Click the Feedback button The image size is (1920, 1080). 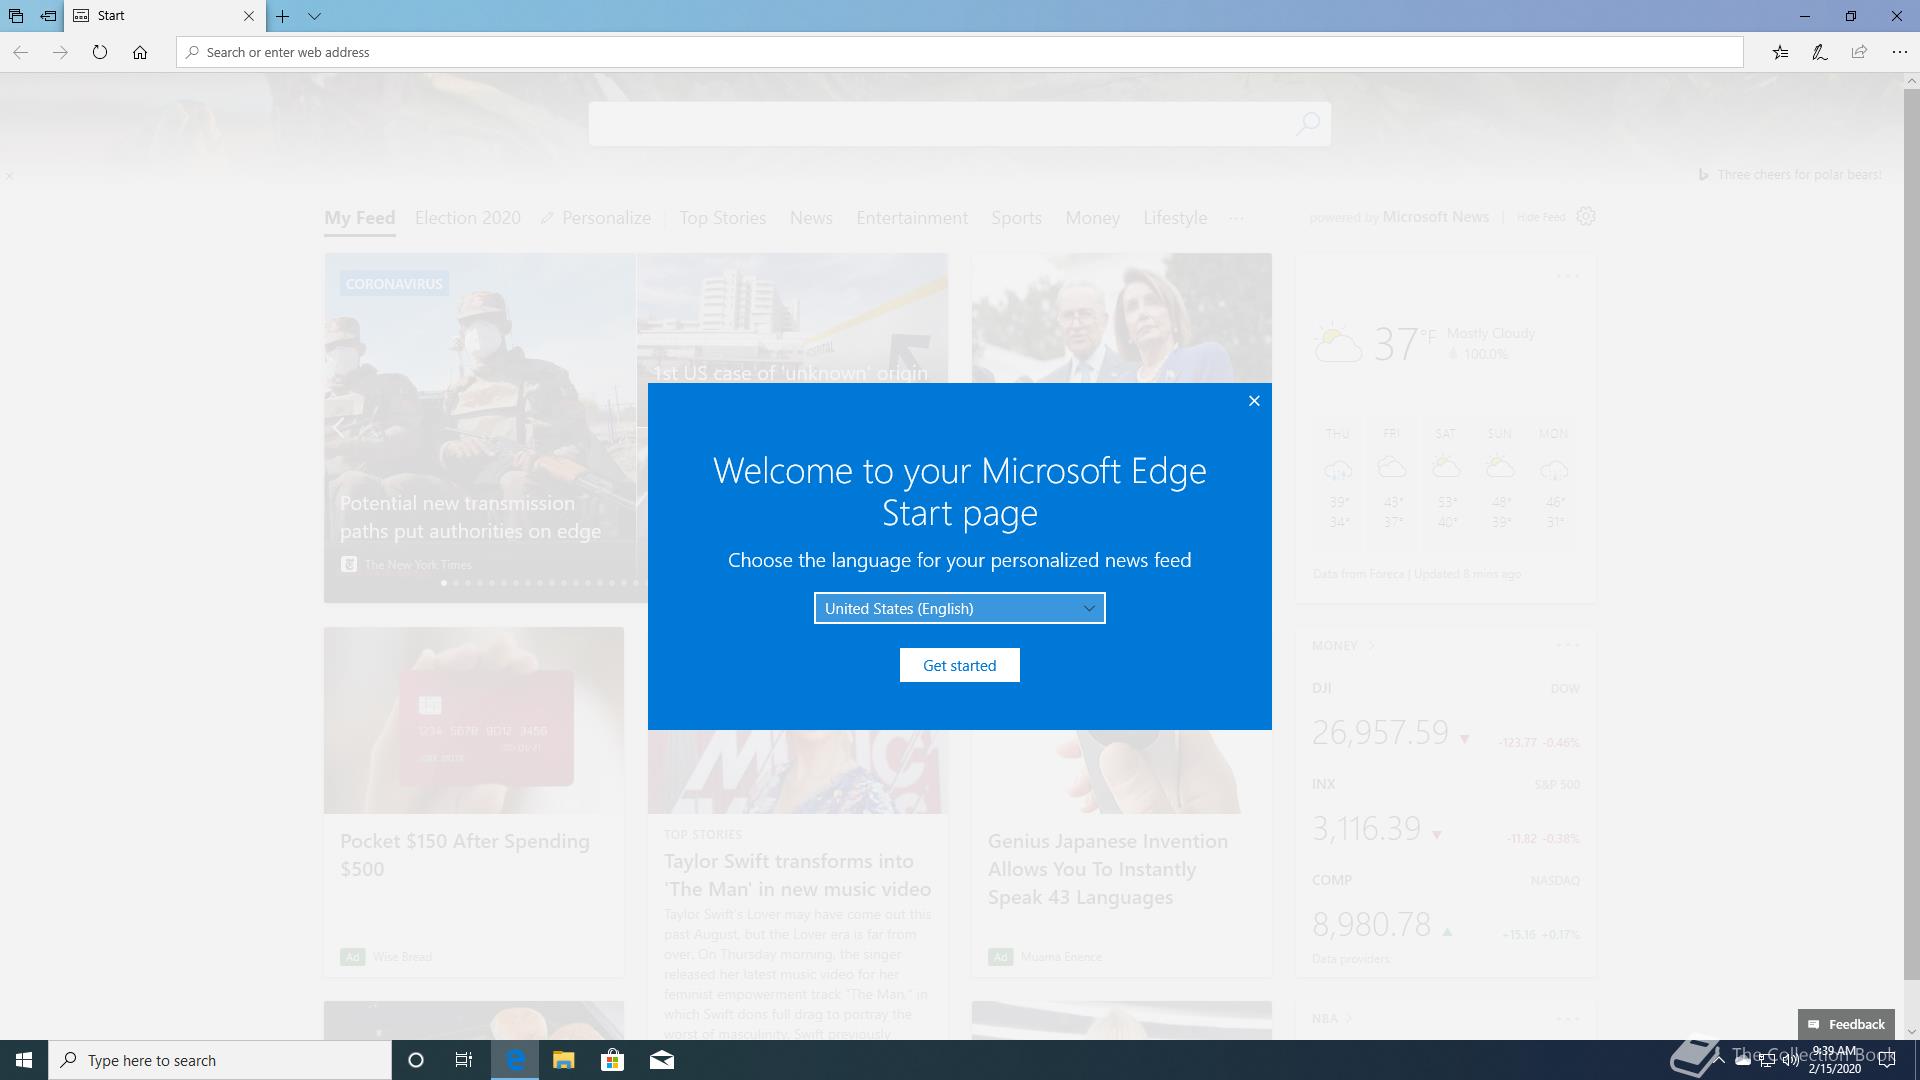coord(1846,1024)
